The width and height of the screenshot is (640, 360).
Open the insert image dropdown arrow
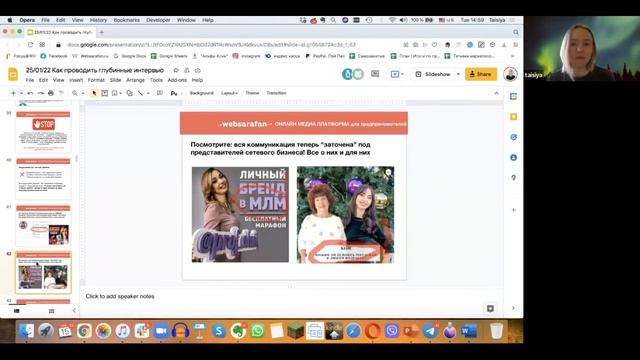(x=121, y=93)
